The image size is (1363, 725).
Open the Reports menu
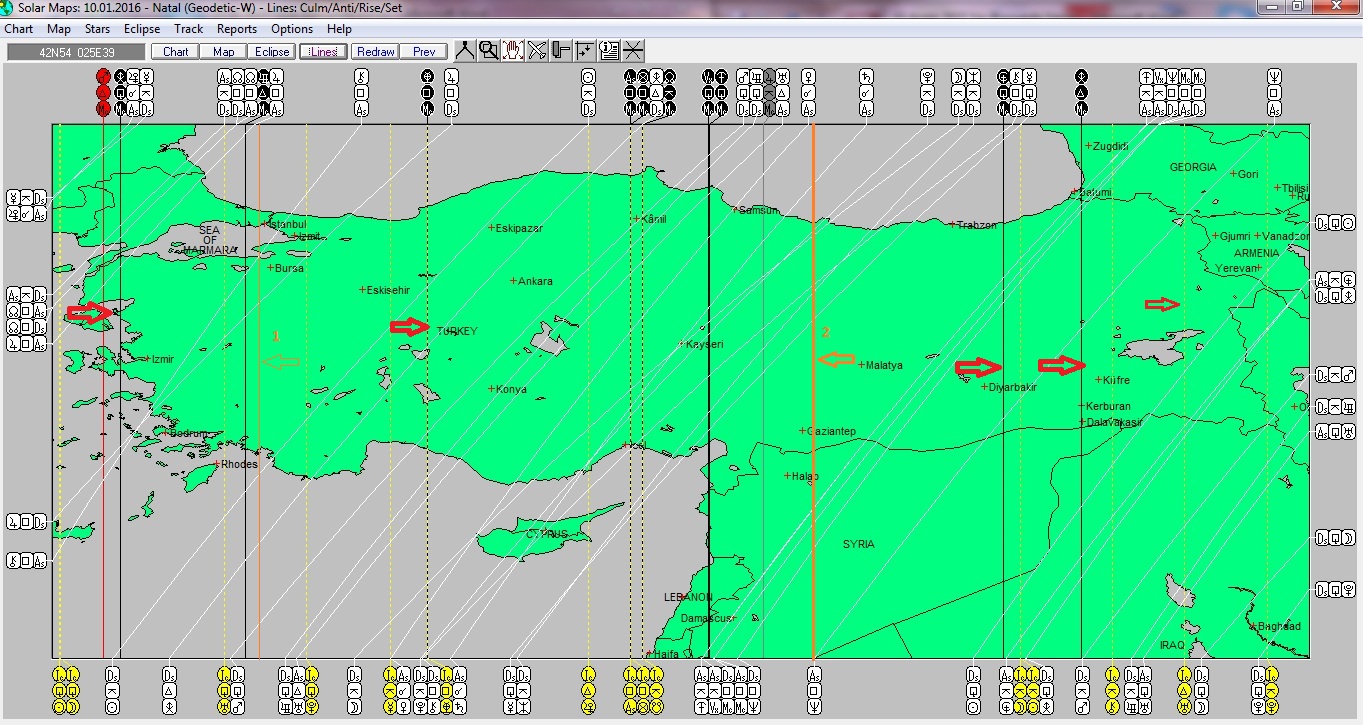pos(237,29)
